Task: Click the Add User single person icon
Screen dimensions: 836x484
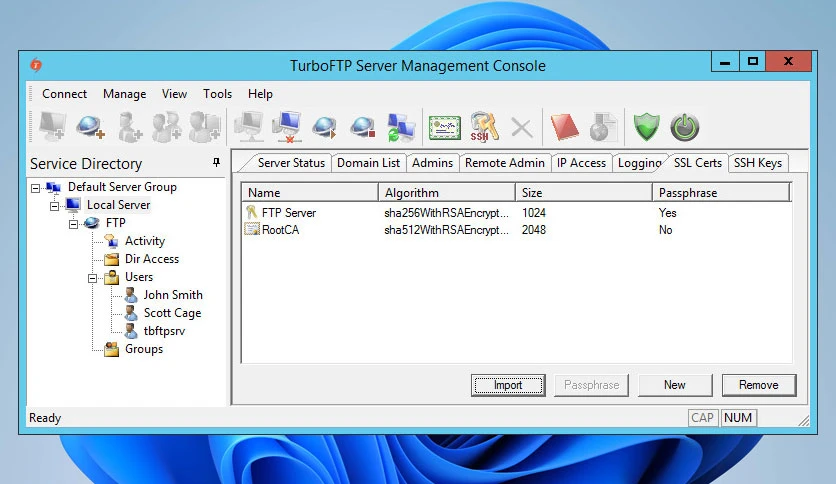Action: point(130,127)
